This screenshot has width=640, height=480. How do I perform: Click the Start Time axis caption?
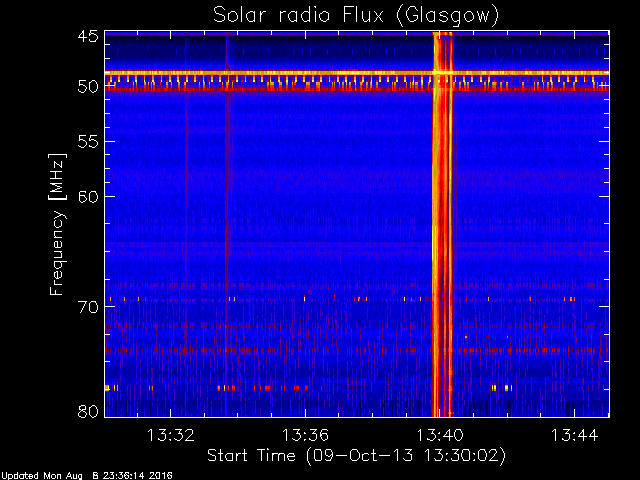tap(356, 456)
